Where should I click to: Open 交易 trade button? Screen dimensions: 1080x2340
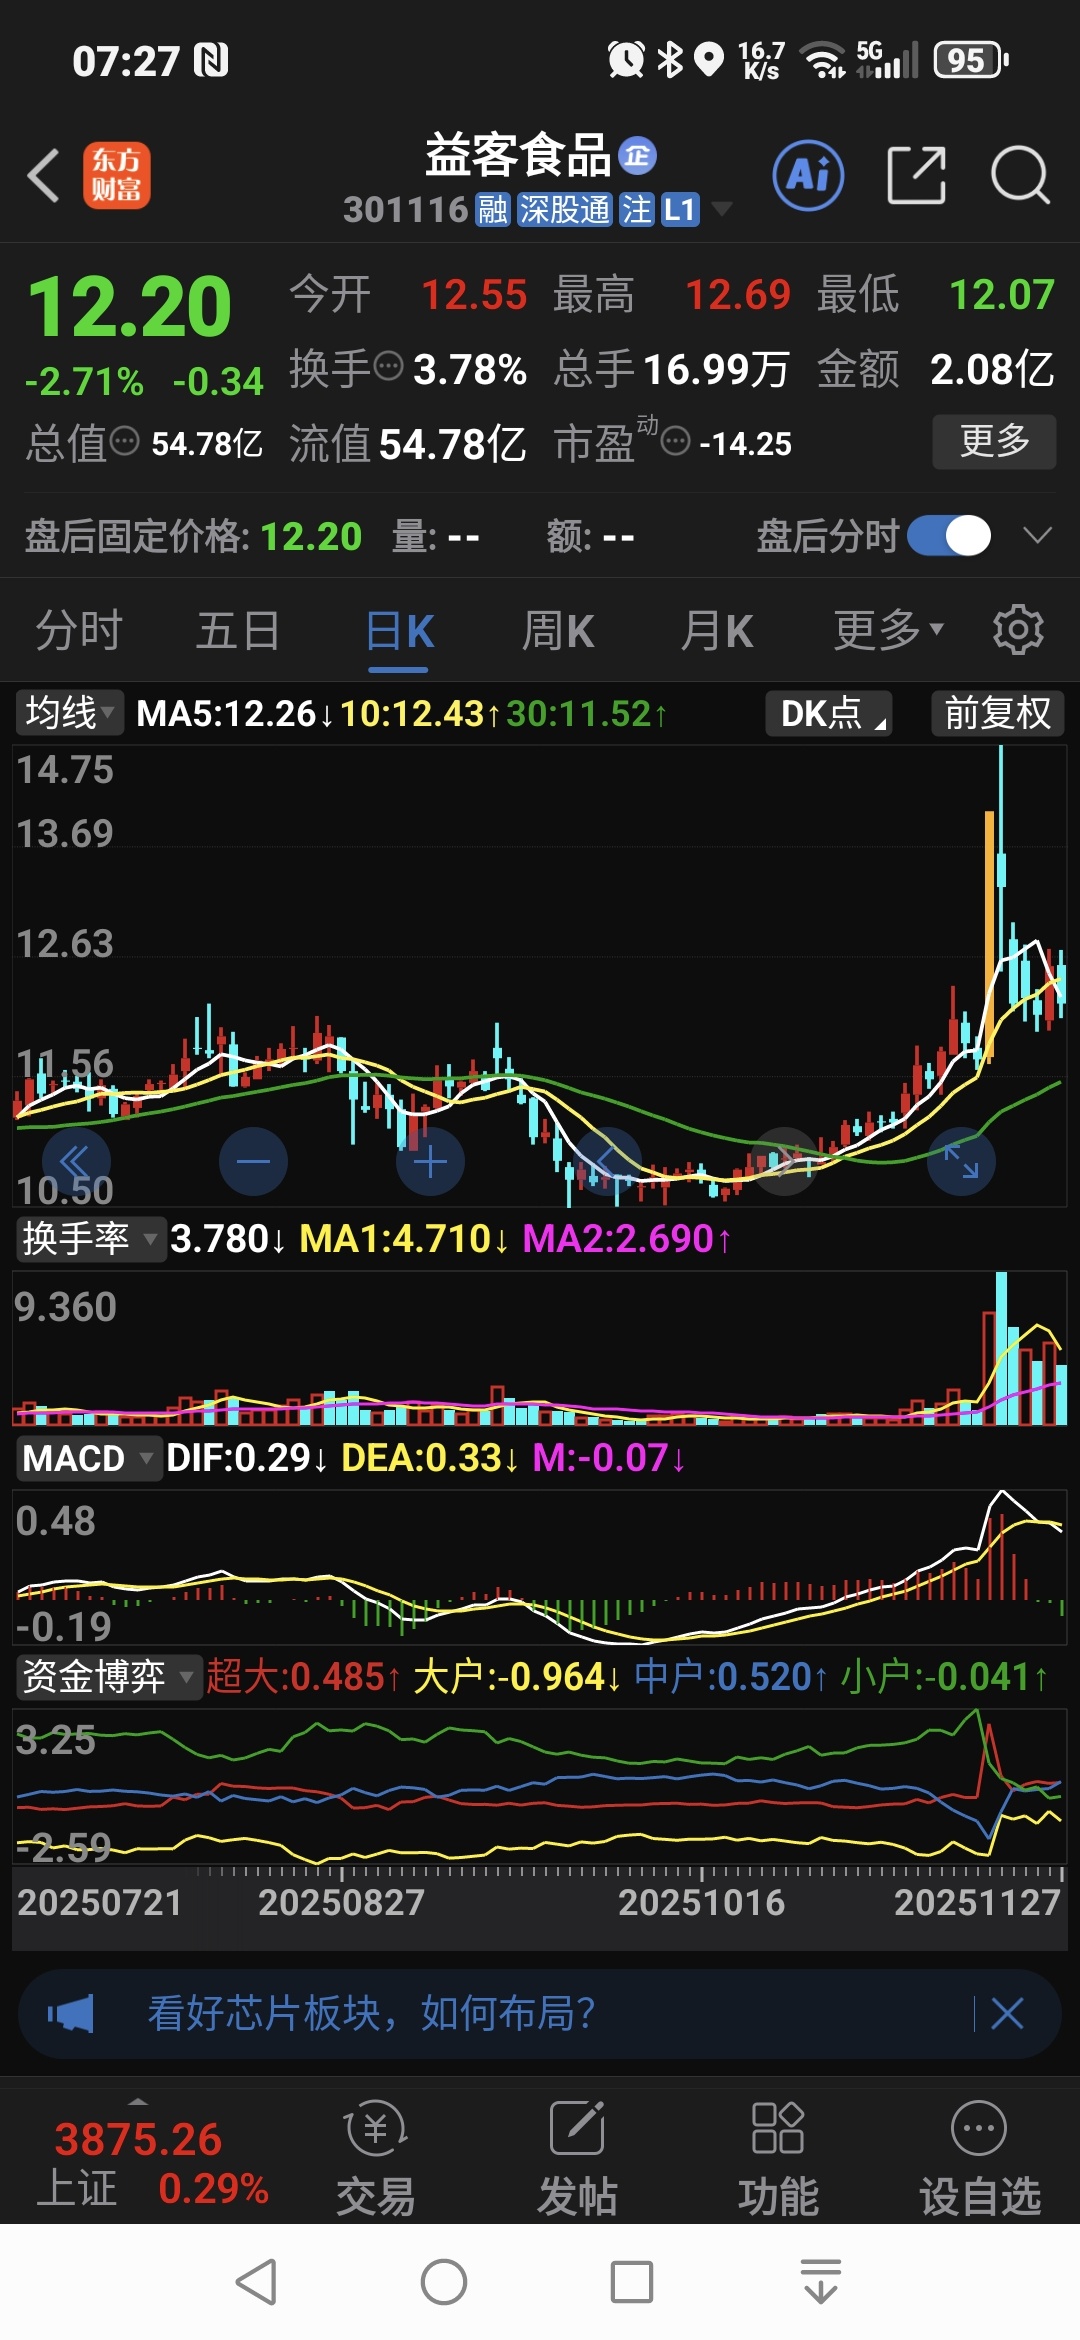pos(375,2160)
